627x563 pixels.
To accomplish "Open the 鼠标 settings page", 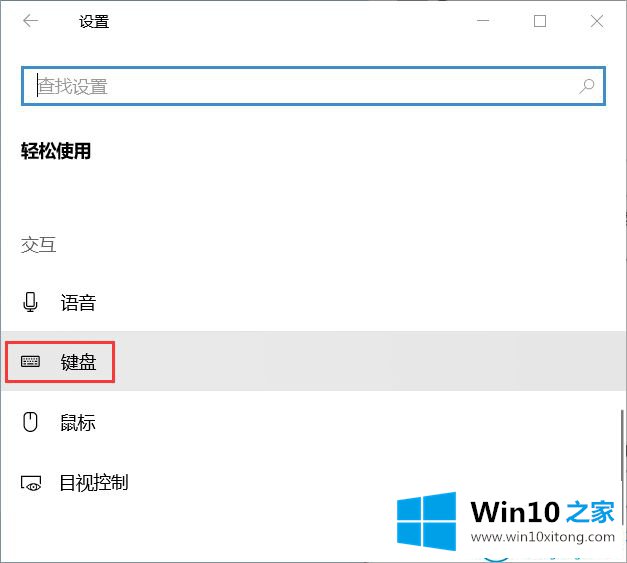I will [x=313, y=422].
